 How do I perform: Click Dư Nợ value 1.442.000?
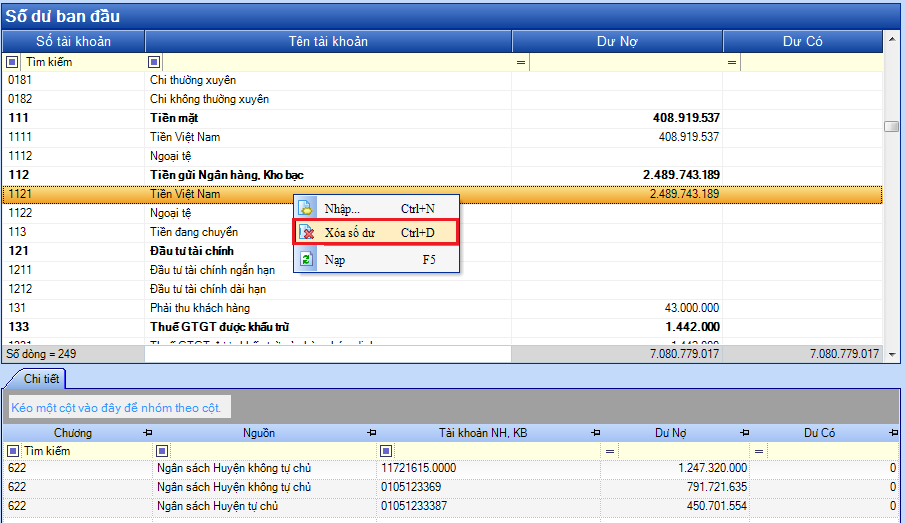pos(692,327)
